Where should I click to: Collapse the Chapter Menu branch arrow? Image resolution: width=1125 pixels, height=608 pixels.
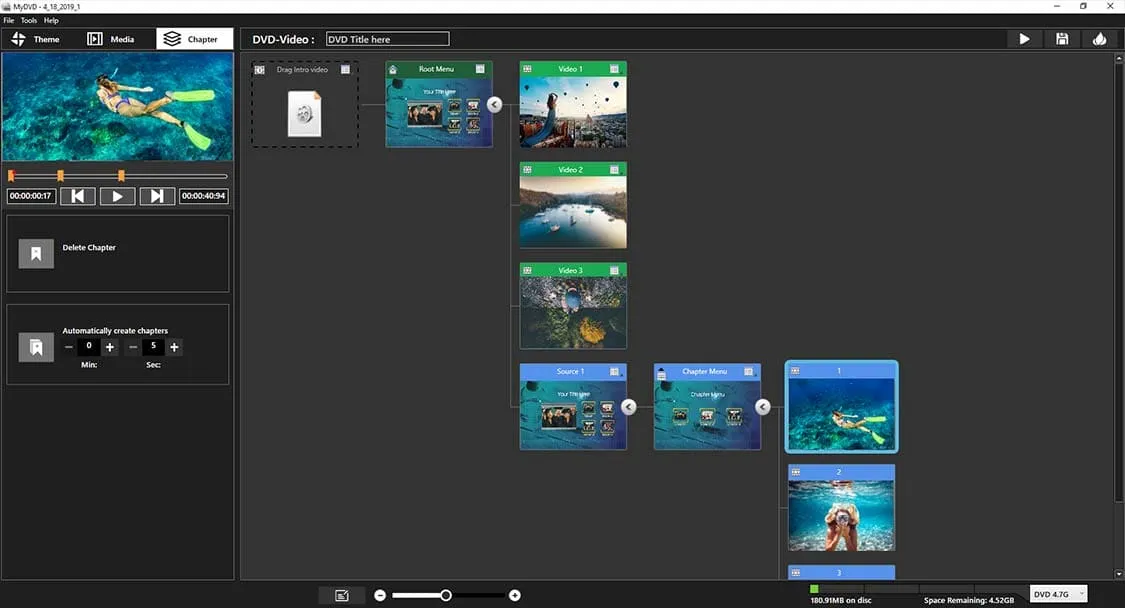click(x=763, y=407)
